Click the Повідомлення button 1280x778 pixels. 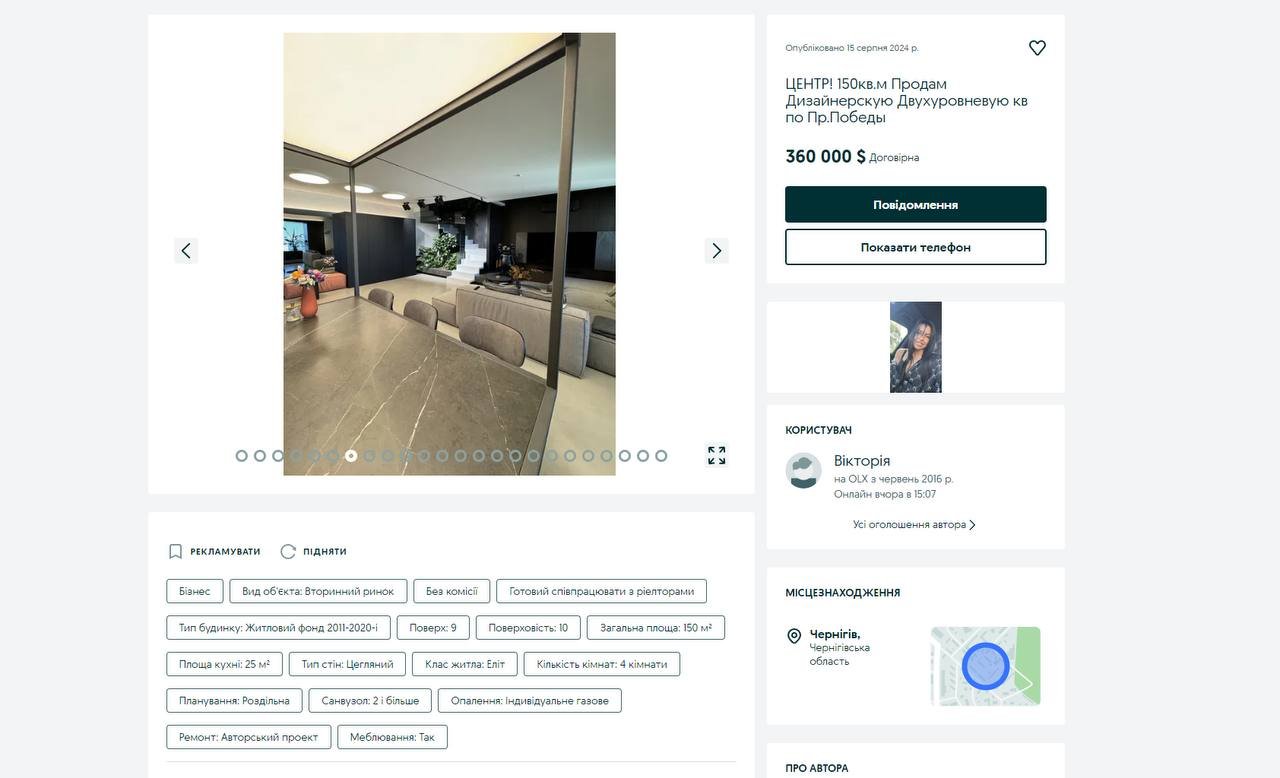[916, 204]
